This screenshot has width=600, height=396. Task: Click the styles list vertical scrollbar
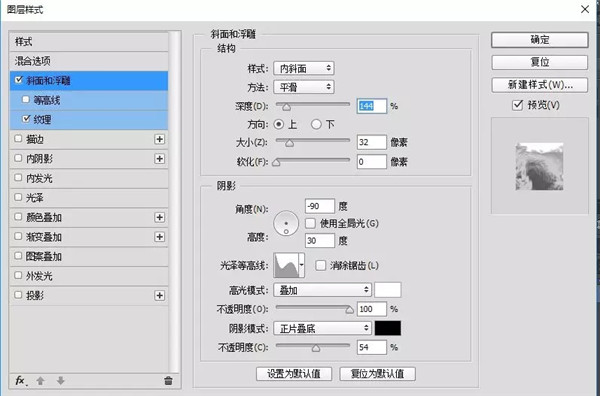click(x=174, y=202)
